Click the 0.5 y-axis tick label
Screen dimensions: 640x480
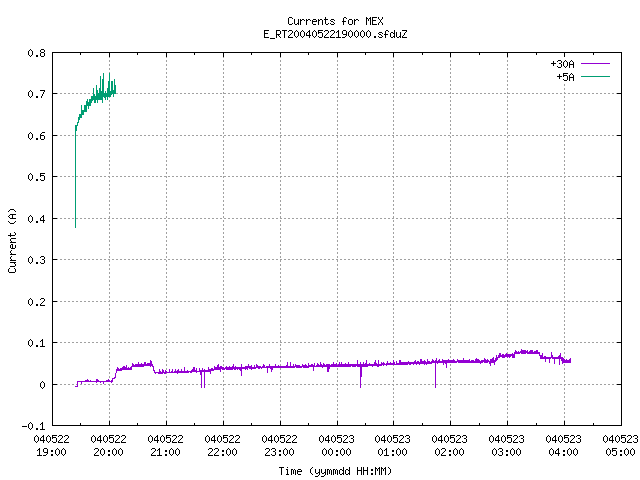coord(36,177)
